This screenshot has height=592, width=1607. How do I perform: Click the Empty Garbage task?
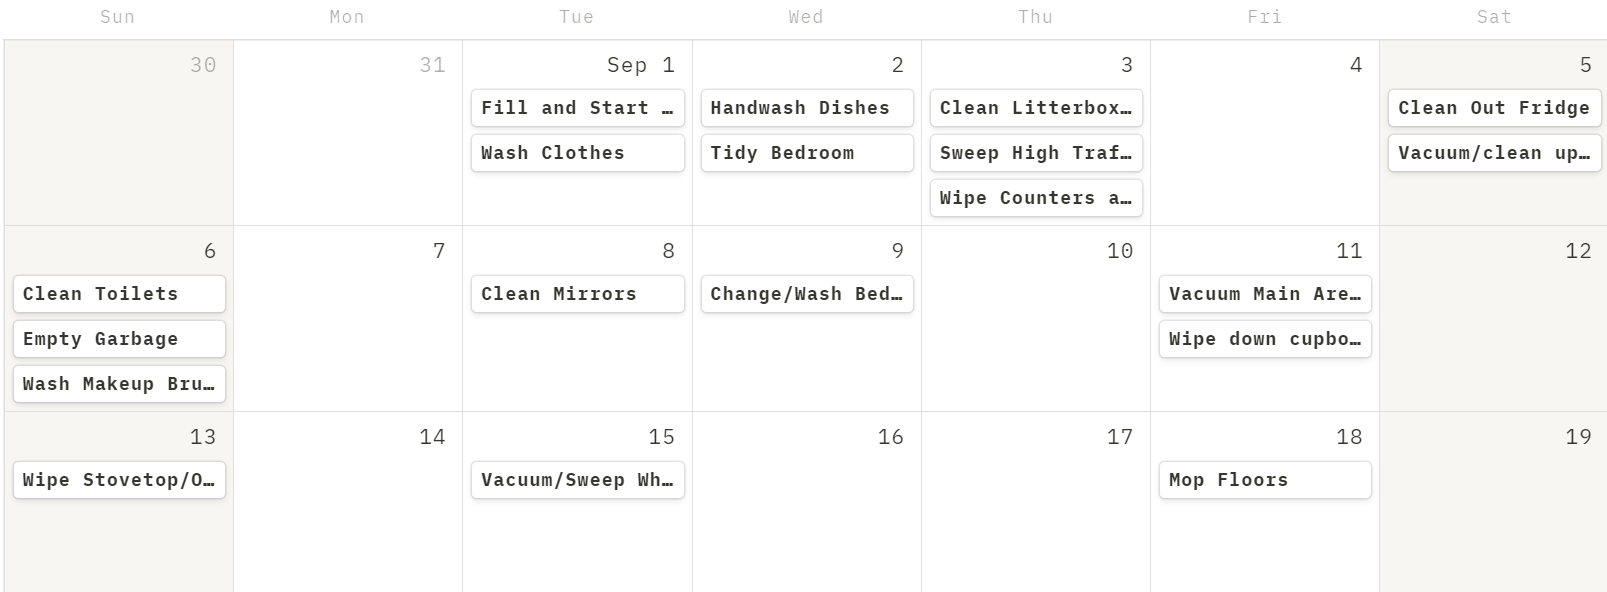(x=119, y=339)
